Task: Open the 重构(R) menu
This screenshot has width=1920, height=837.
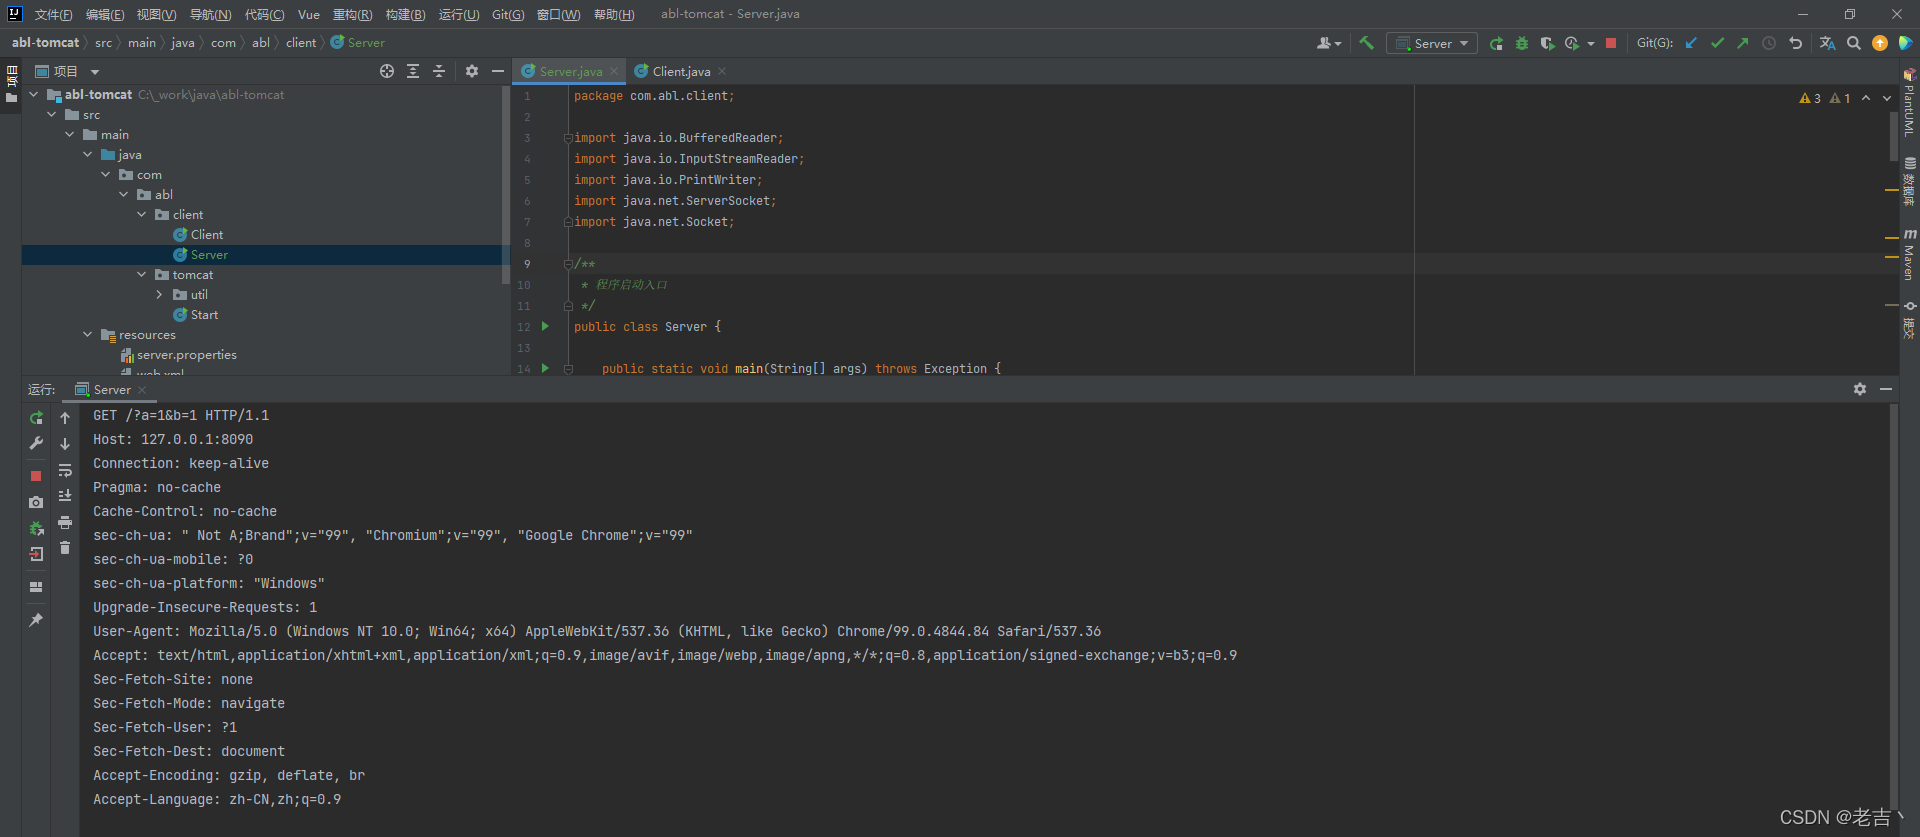Action: tap(352, 14)
